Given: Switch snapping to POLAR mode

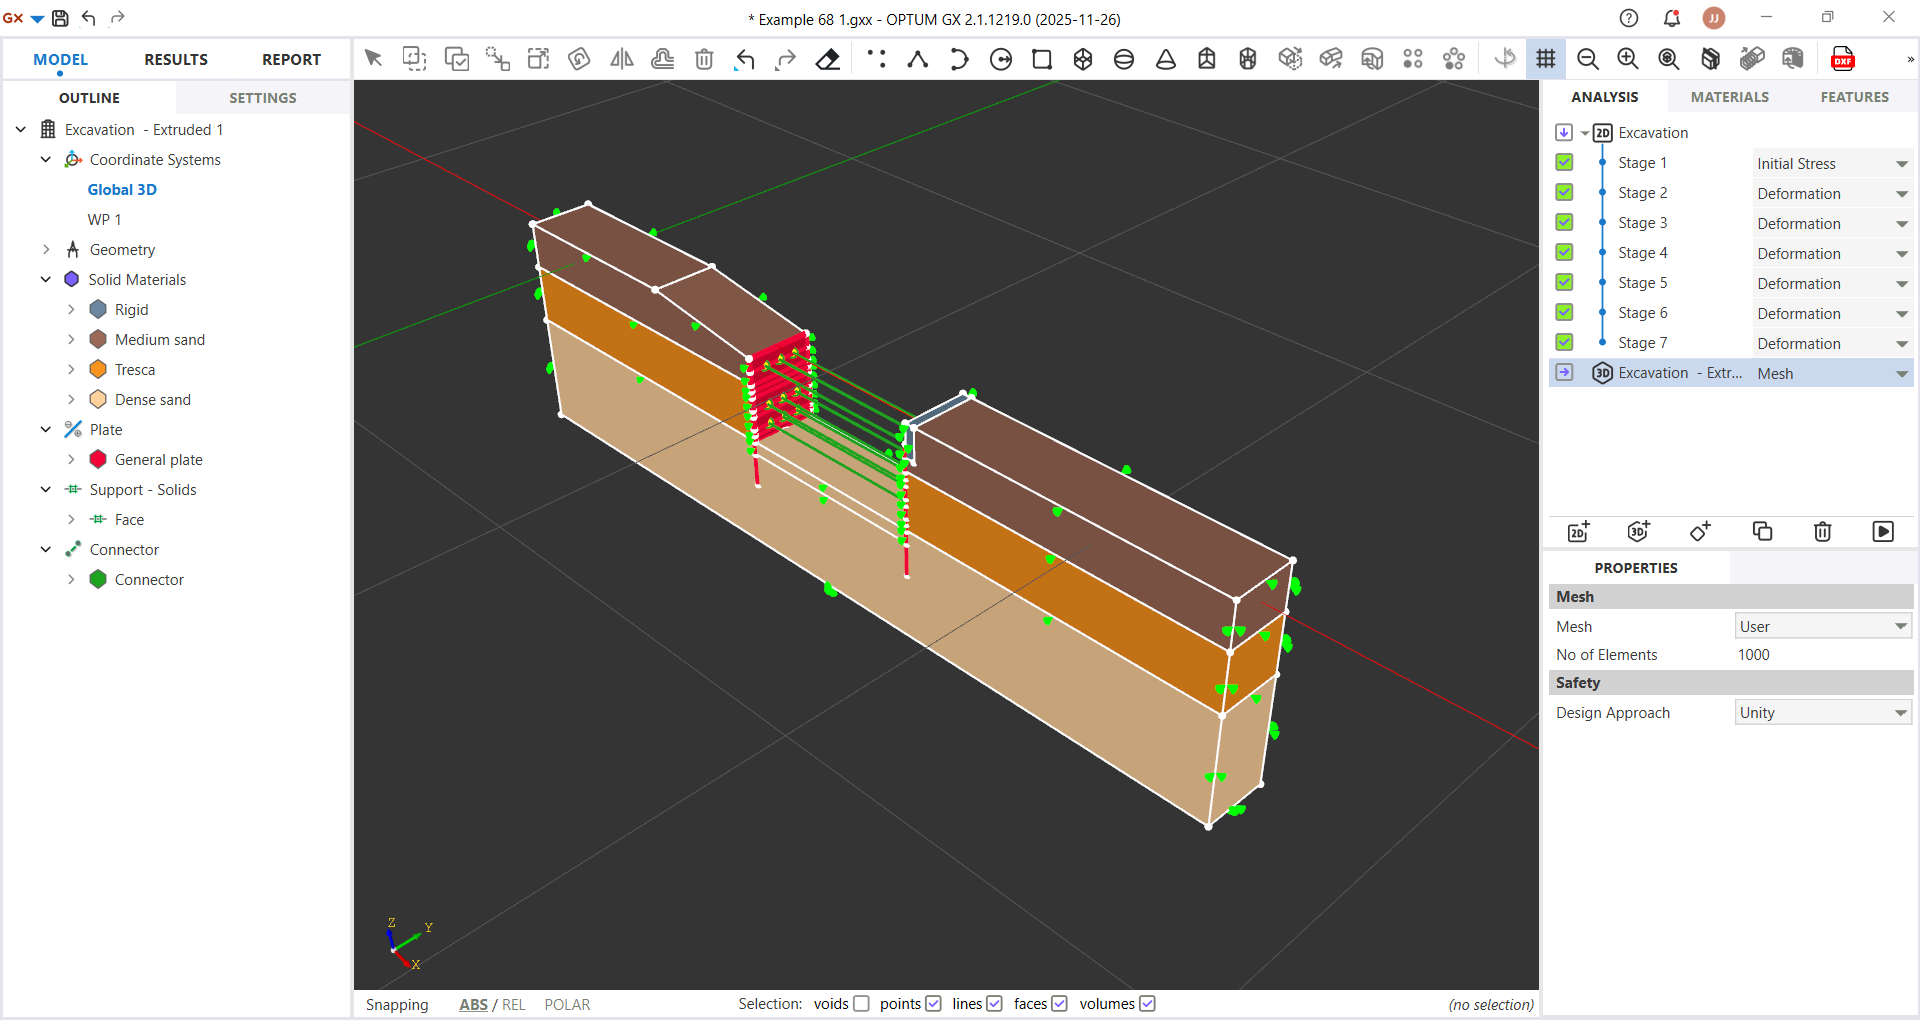Looking at the screenshot, I should [567, 1005].
